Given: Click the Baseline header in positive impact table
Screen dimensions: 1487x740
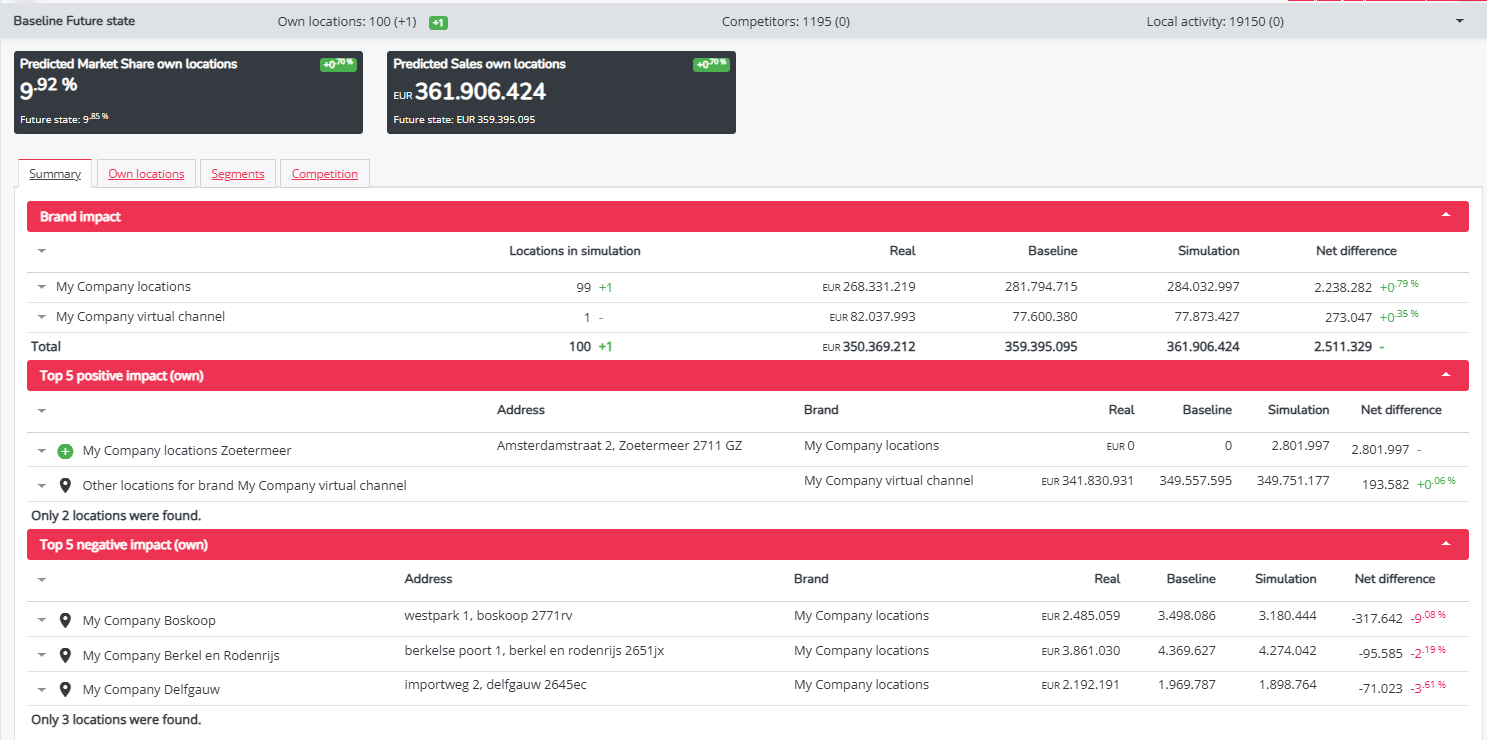Looking at the screenshot, I should (x=1207, y=410).
